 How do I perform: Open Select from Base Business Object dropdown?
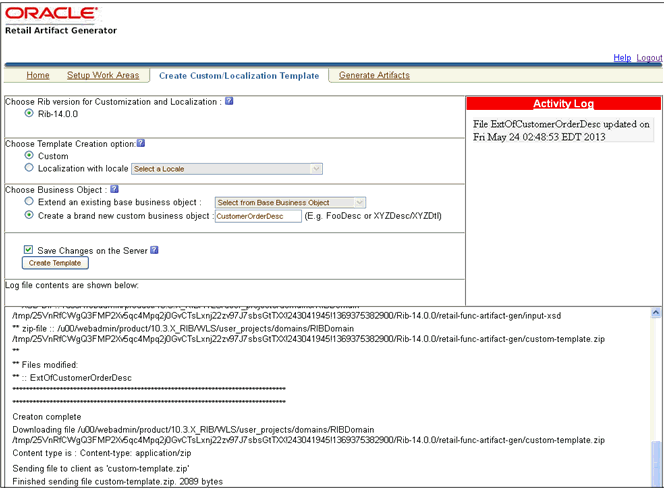(290, 202)
